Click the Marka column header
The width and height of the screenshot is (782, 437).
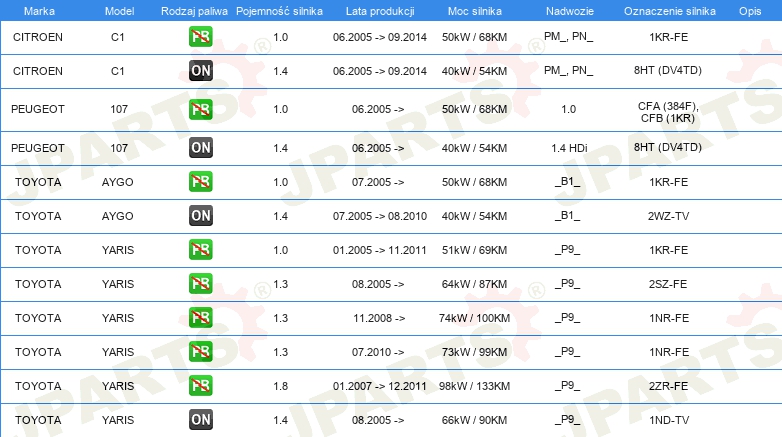point(39,11)
